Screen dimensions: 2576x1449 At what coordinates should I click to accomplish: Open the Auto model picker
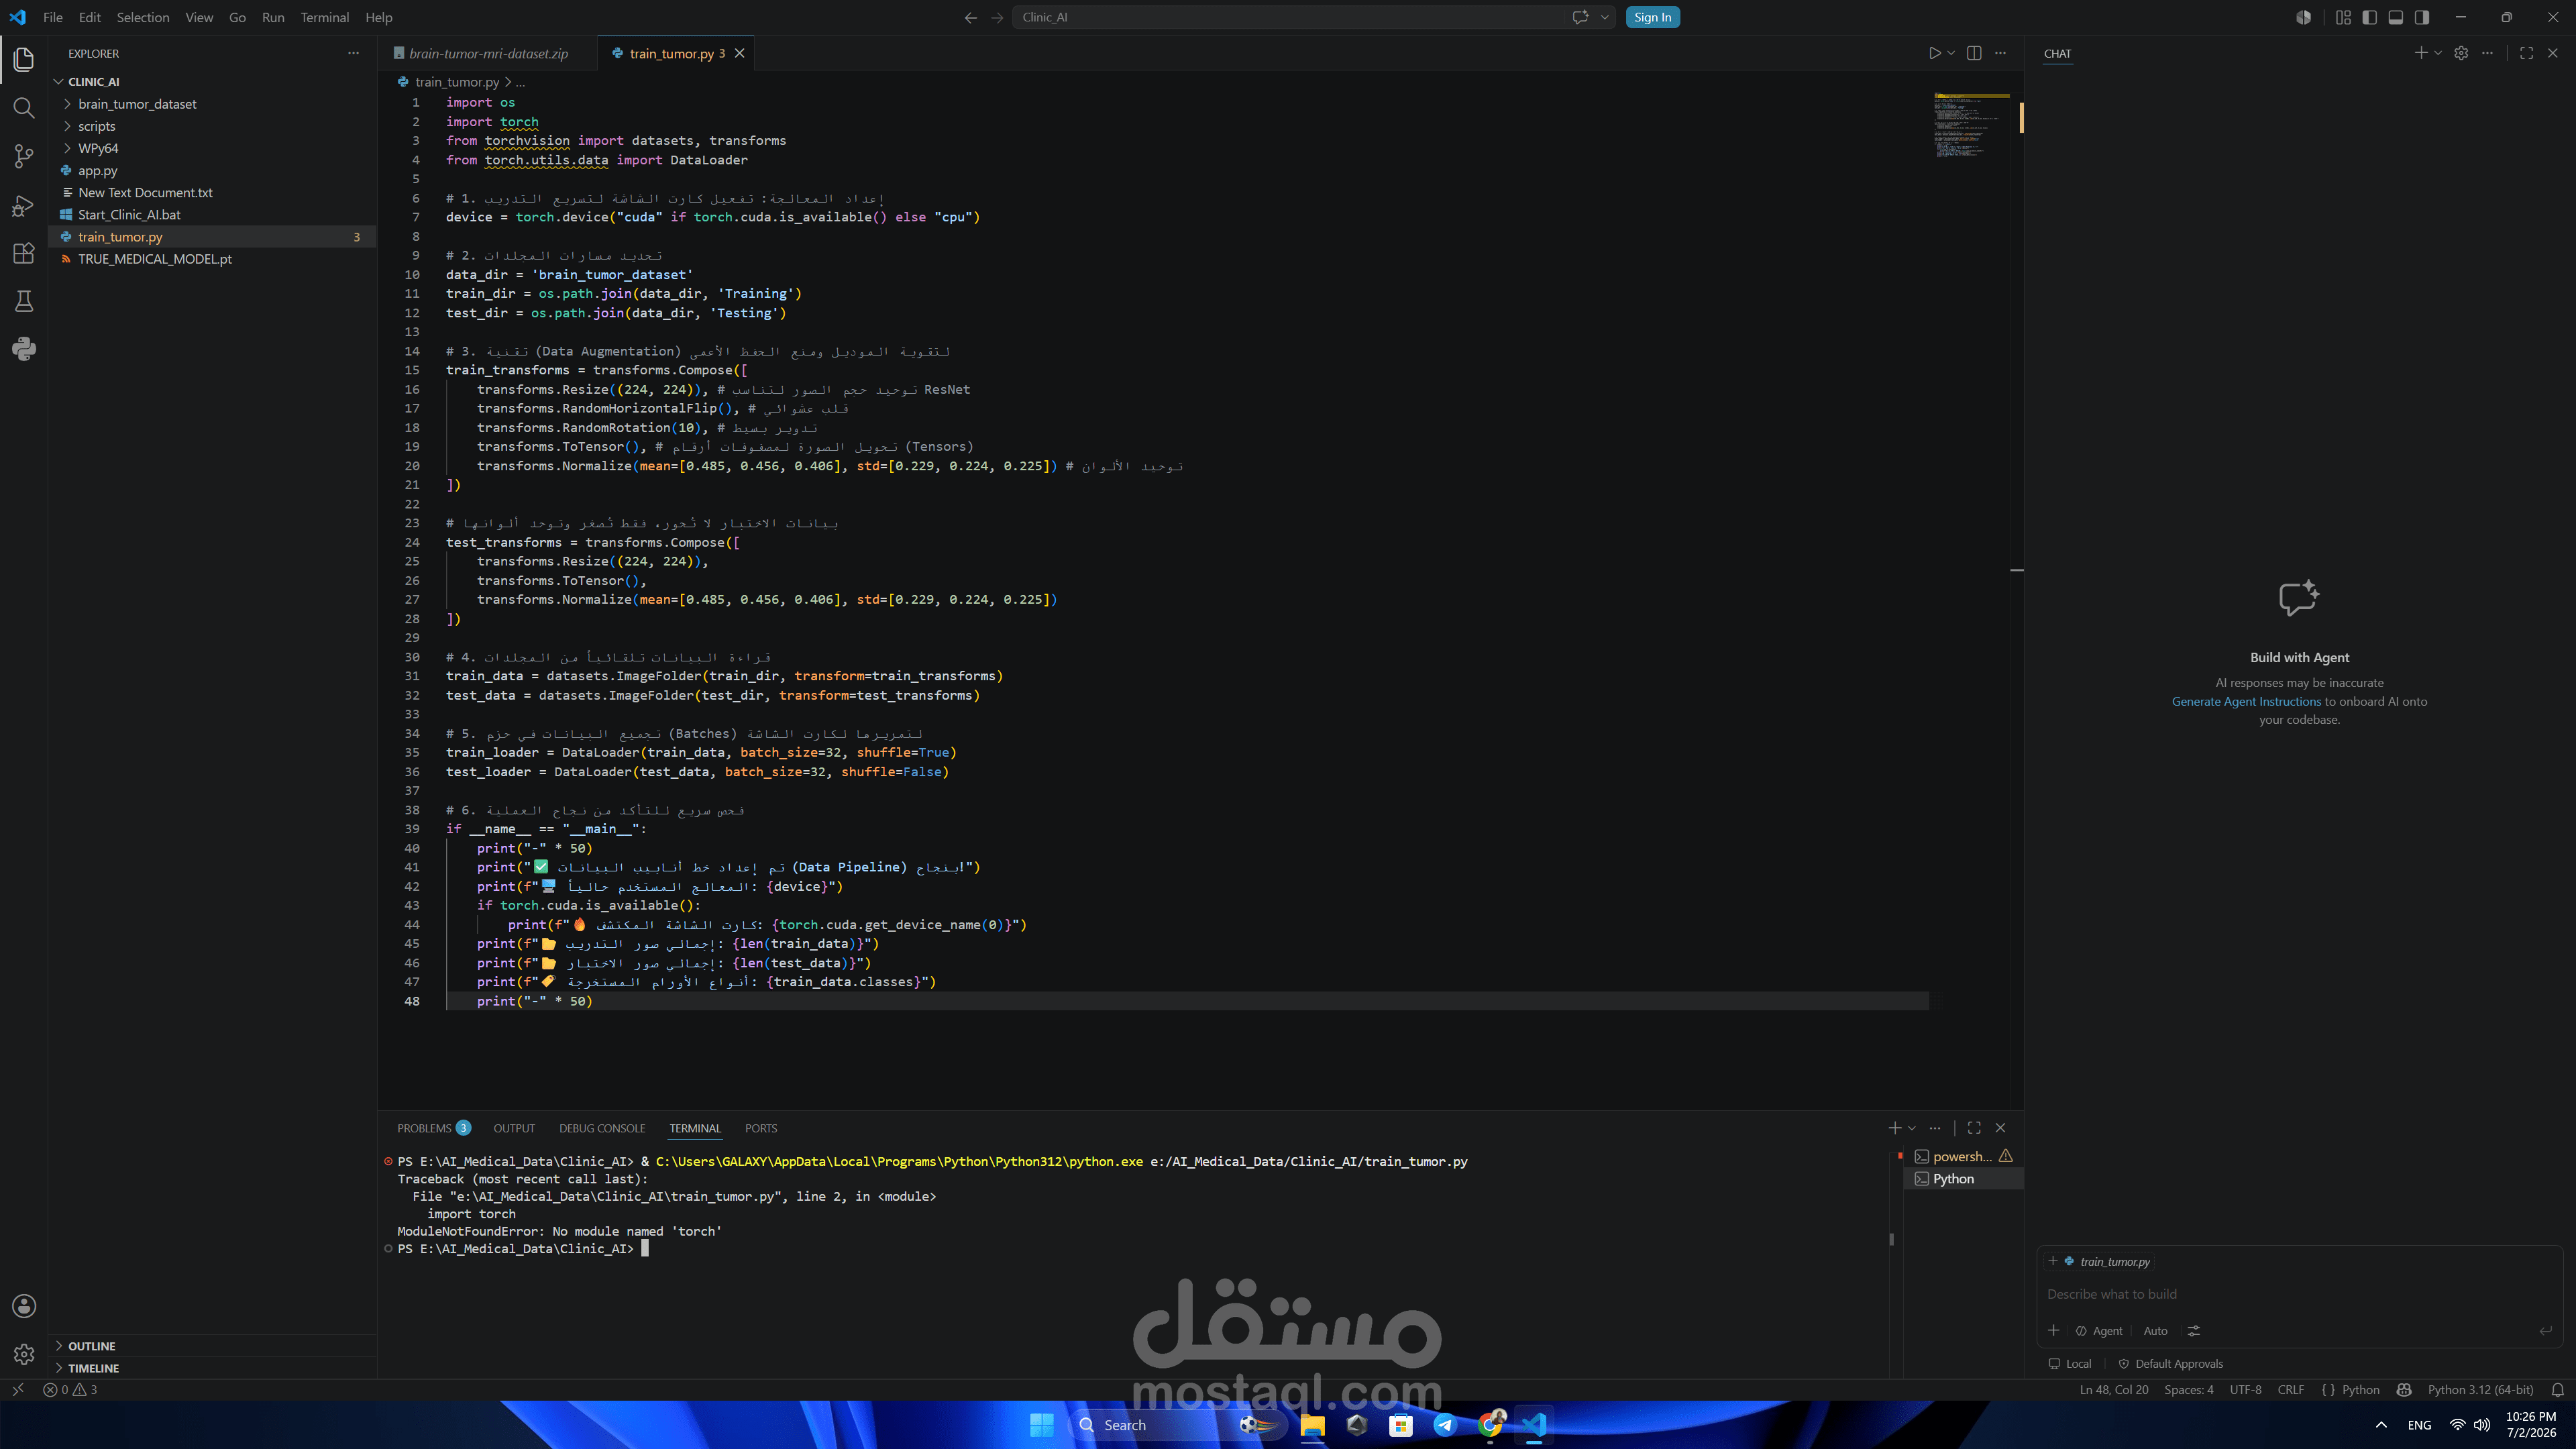click(2155, 1331)
